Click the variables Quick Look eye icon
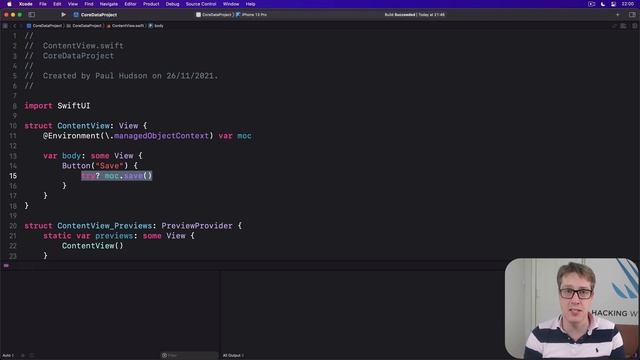640x360 pixels. [23, 356]
